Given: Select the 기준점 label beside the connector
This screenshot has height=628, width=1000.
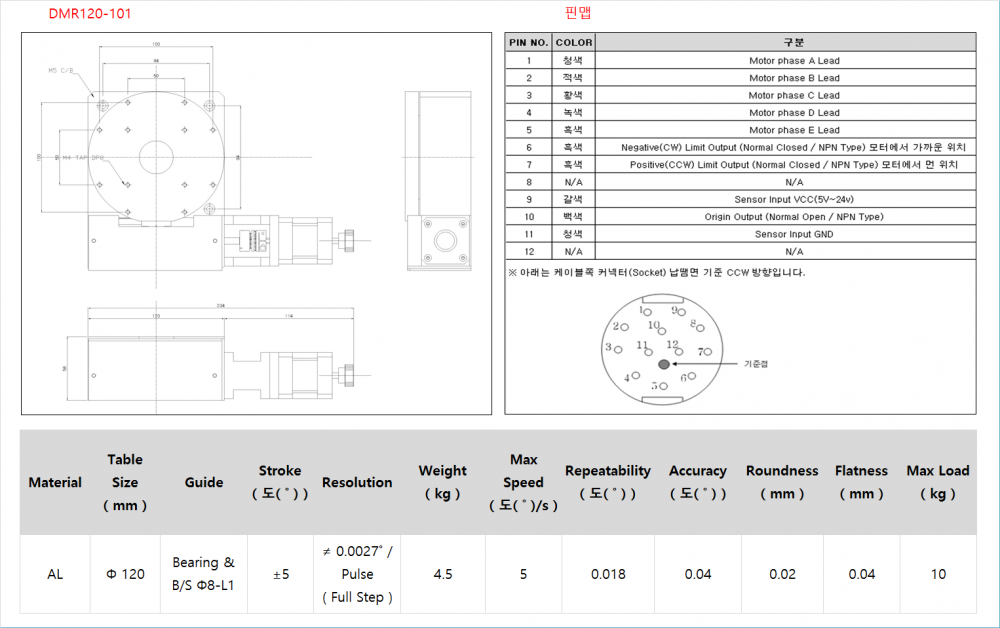Looking at the screenshot, I should click(756, 364).
